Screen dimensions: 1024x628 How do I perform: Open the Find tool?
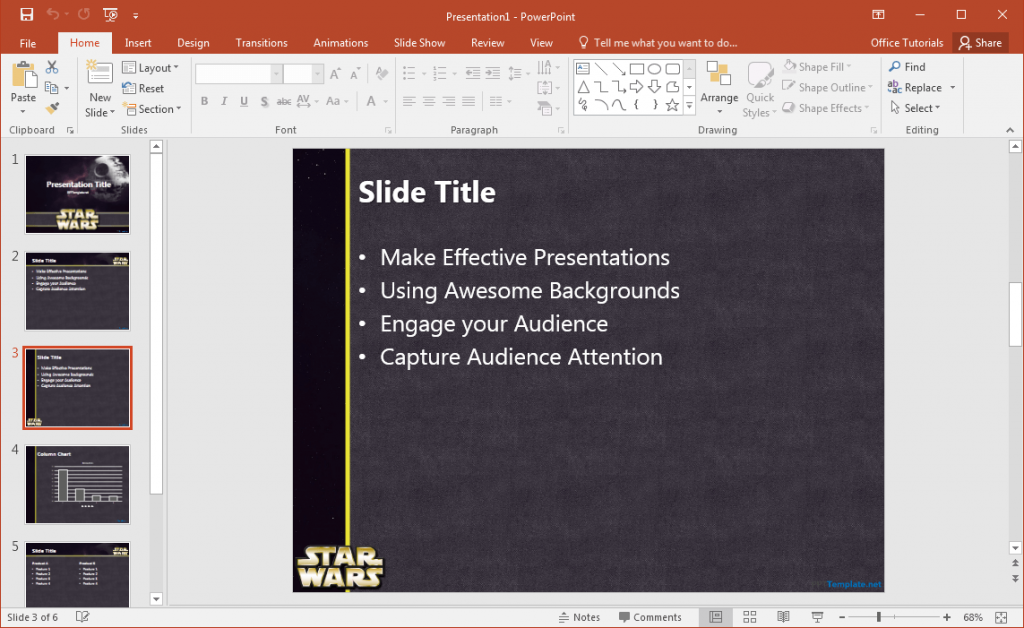tap(910, 66)
